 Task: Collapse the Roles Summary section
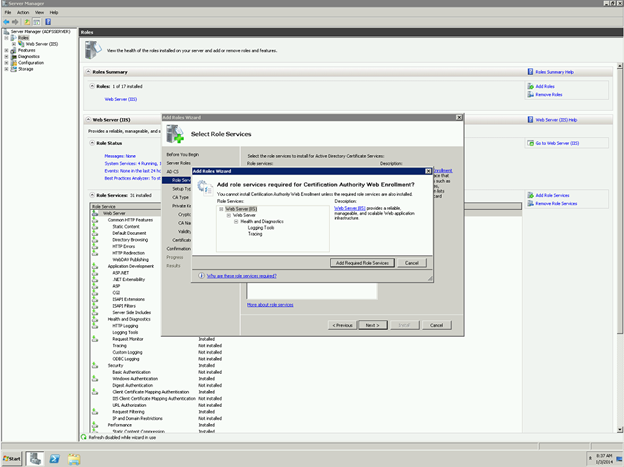88,72
